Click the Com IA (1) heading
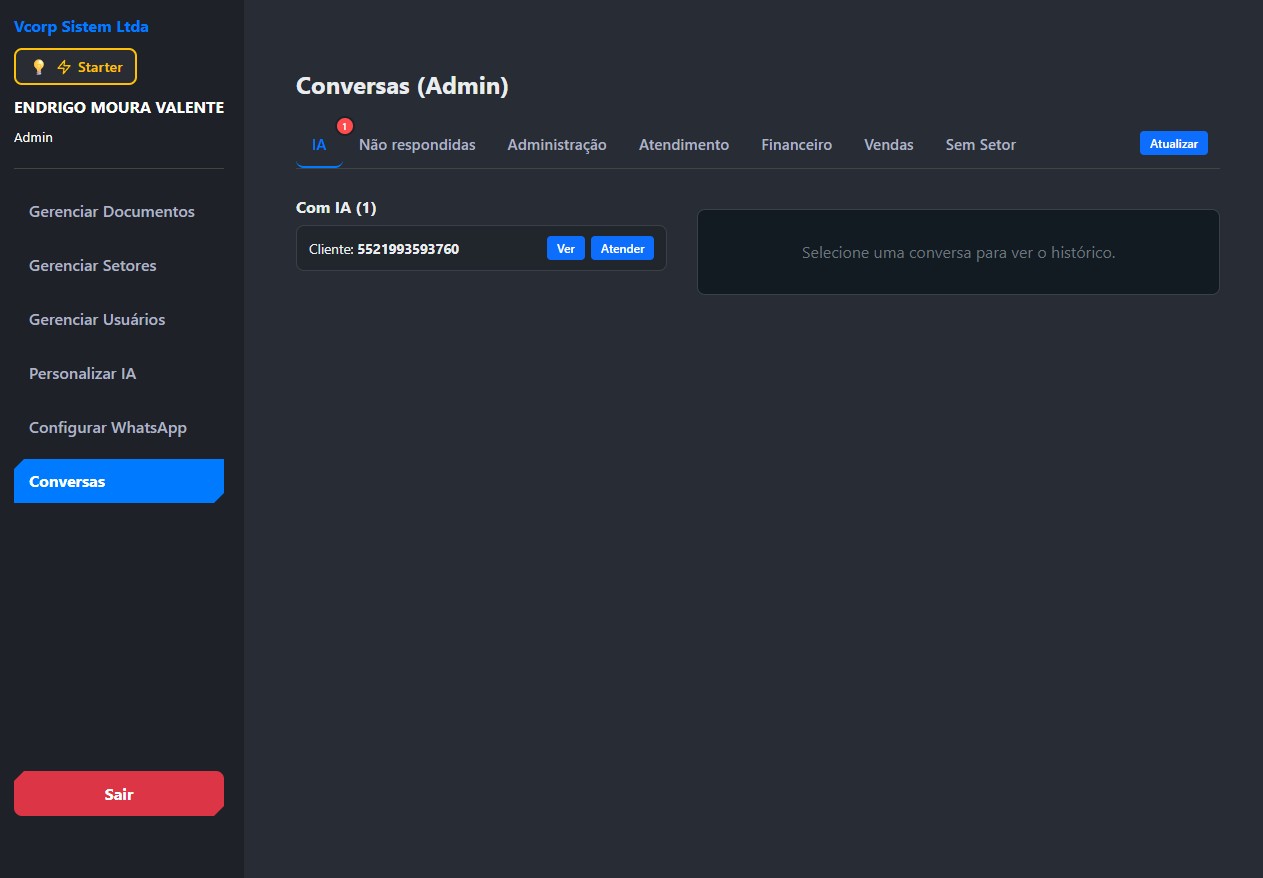This screenshot has width=1263, height=878. [336, 208]
